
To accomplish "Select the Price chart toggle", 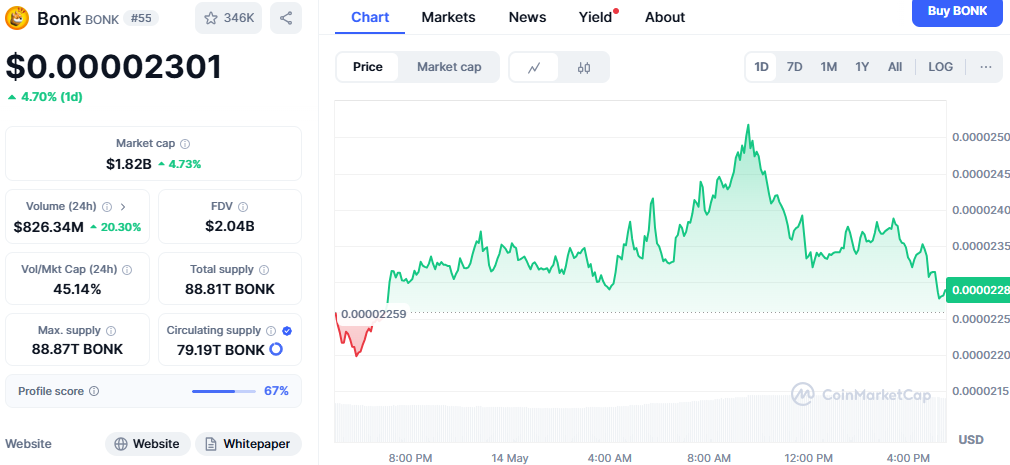I will coord(368,67).
